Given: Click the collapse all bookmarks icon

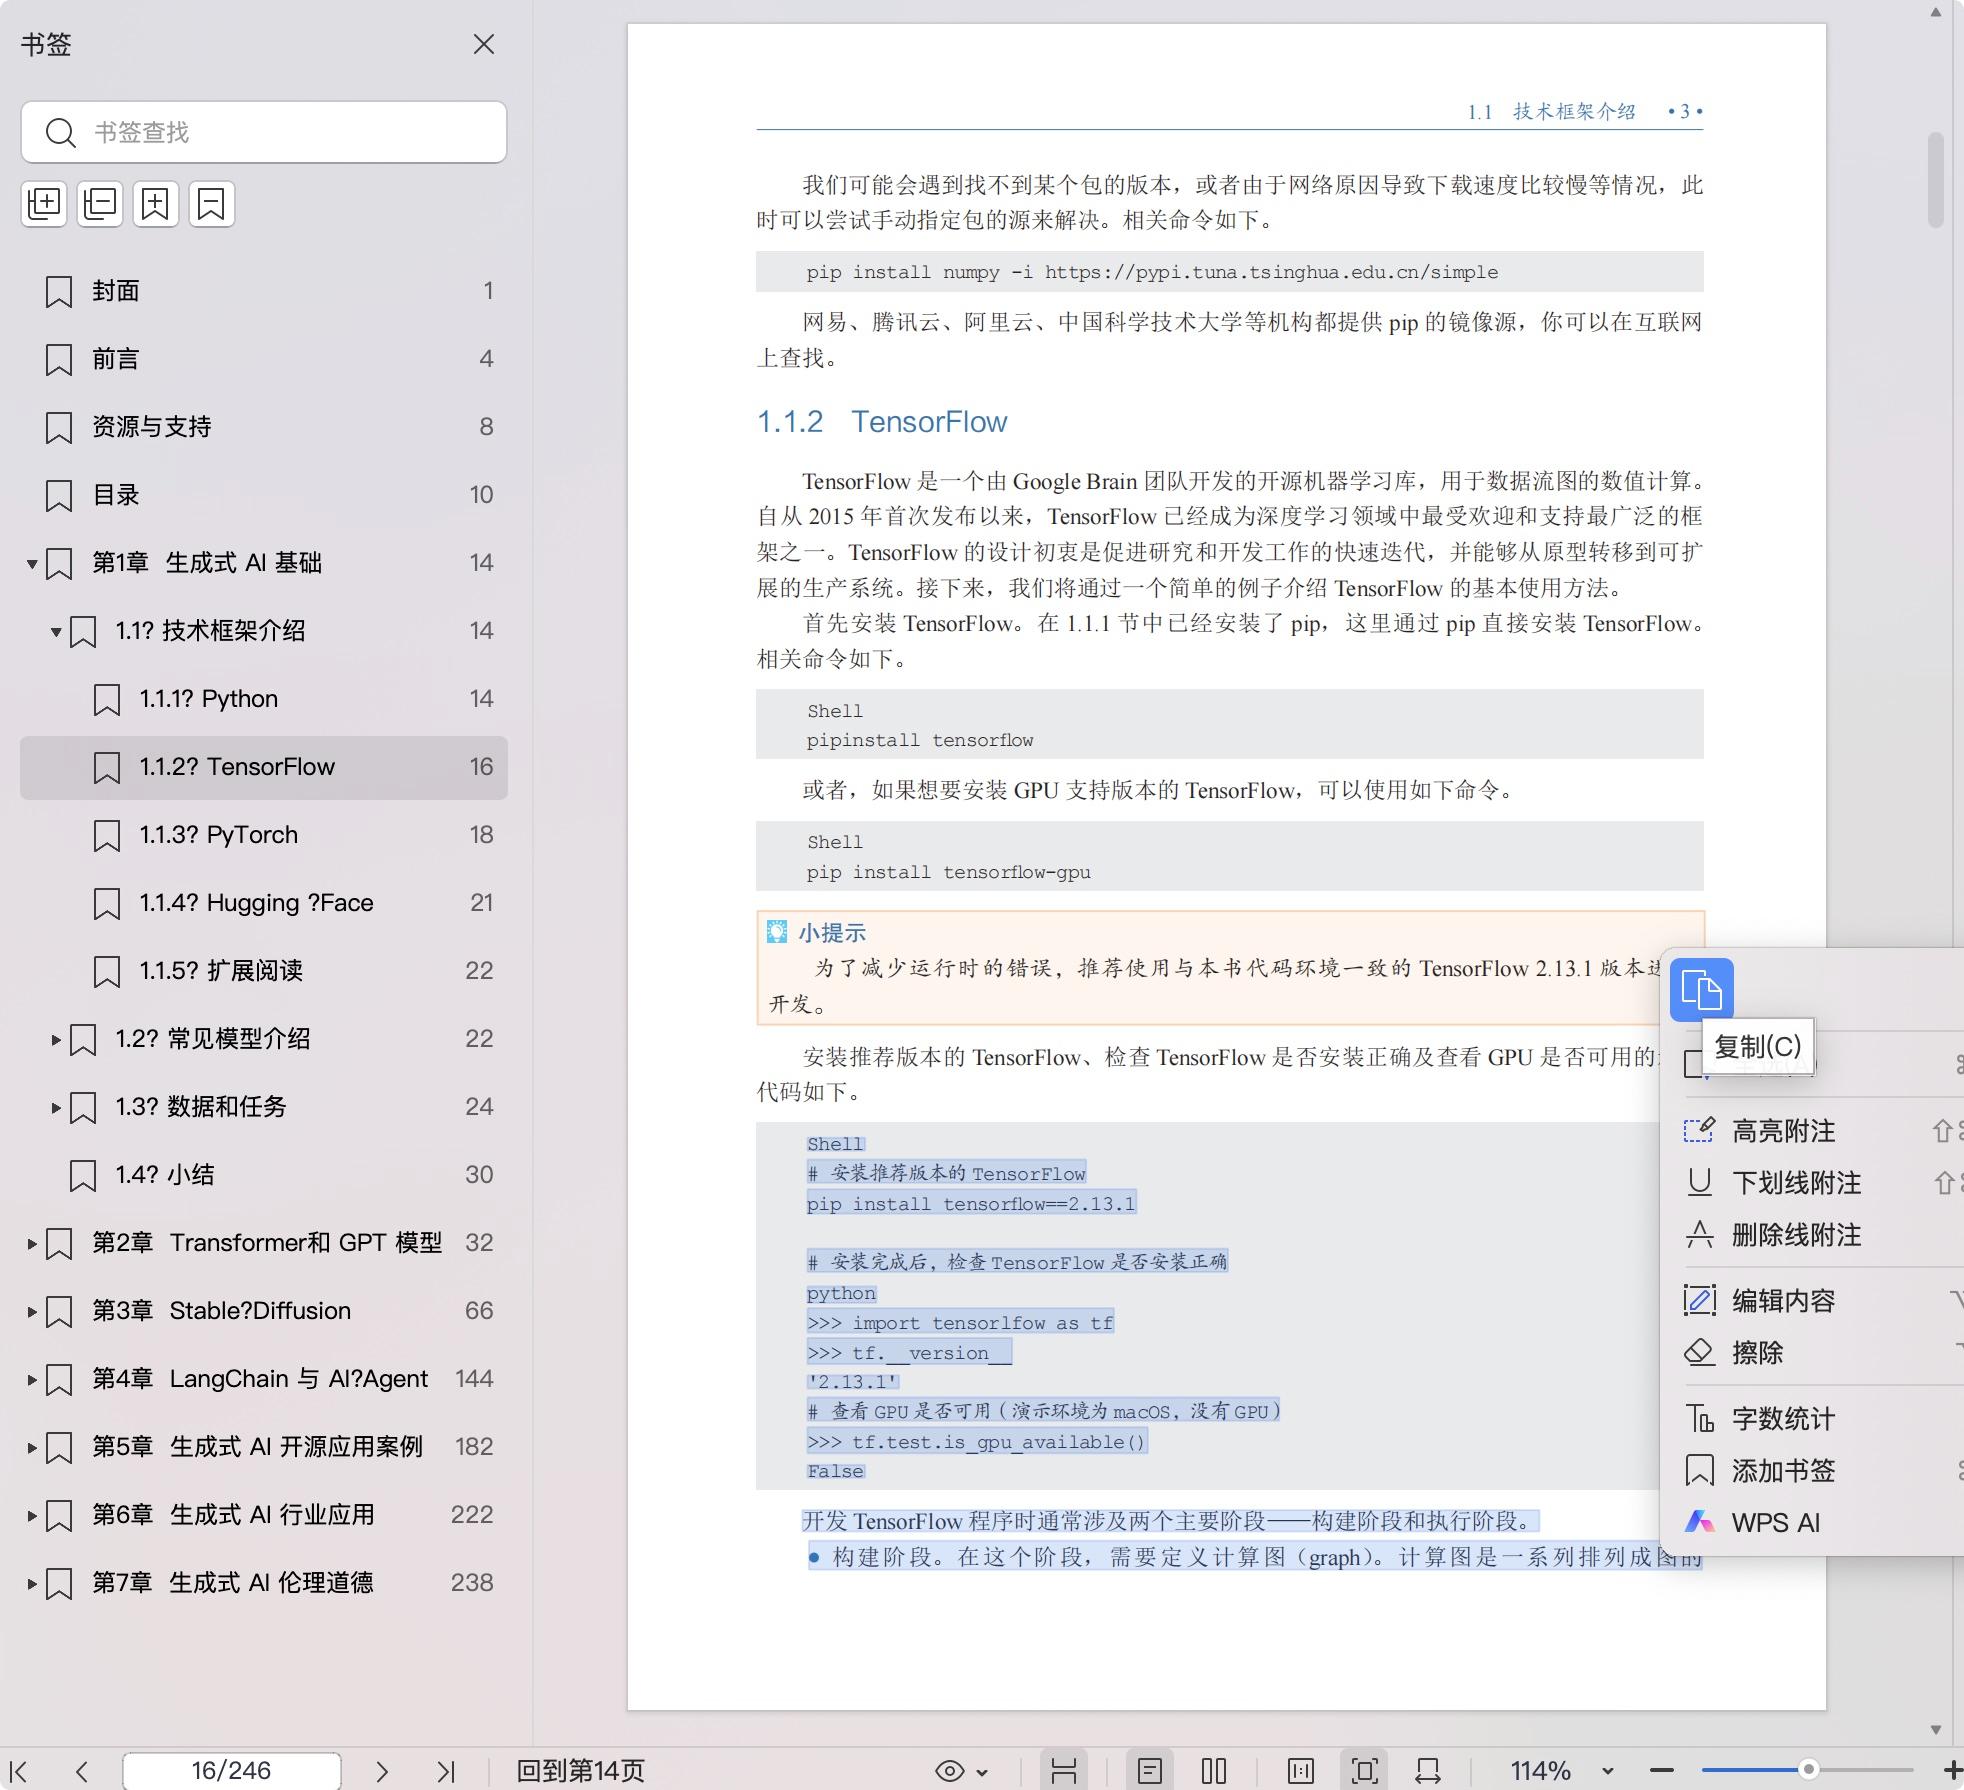Looking at the screenshot, I should [100, 204].
